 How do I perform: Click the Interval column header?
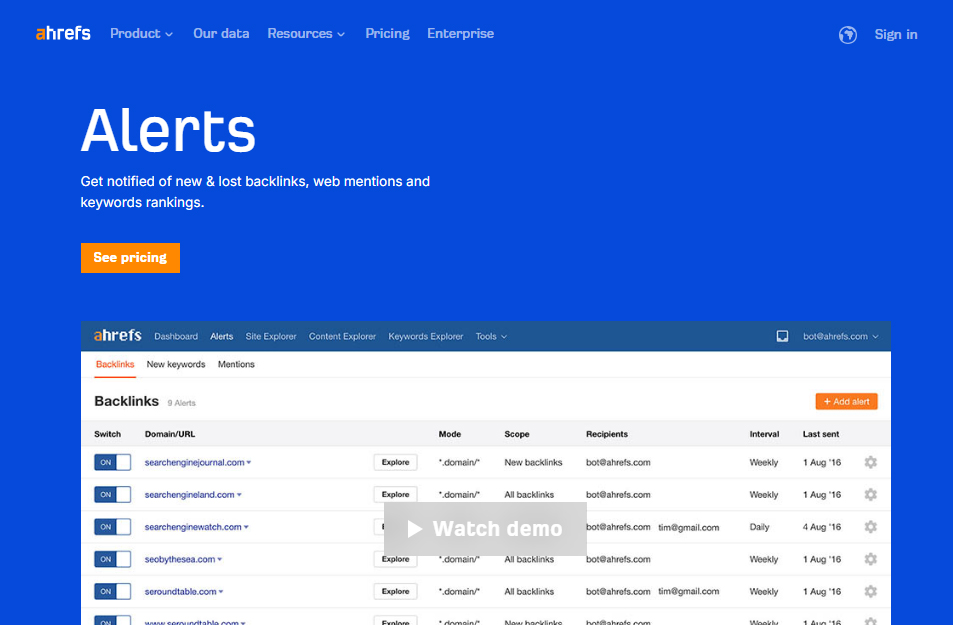pyautogui.click(x=765, y=434)
